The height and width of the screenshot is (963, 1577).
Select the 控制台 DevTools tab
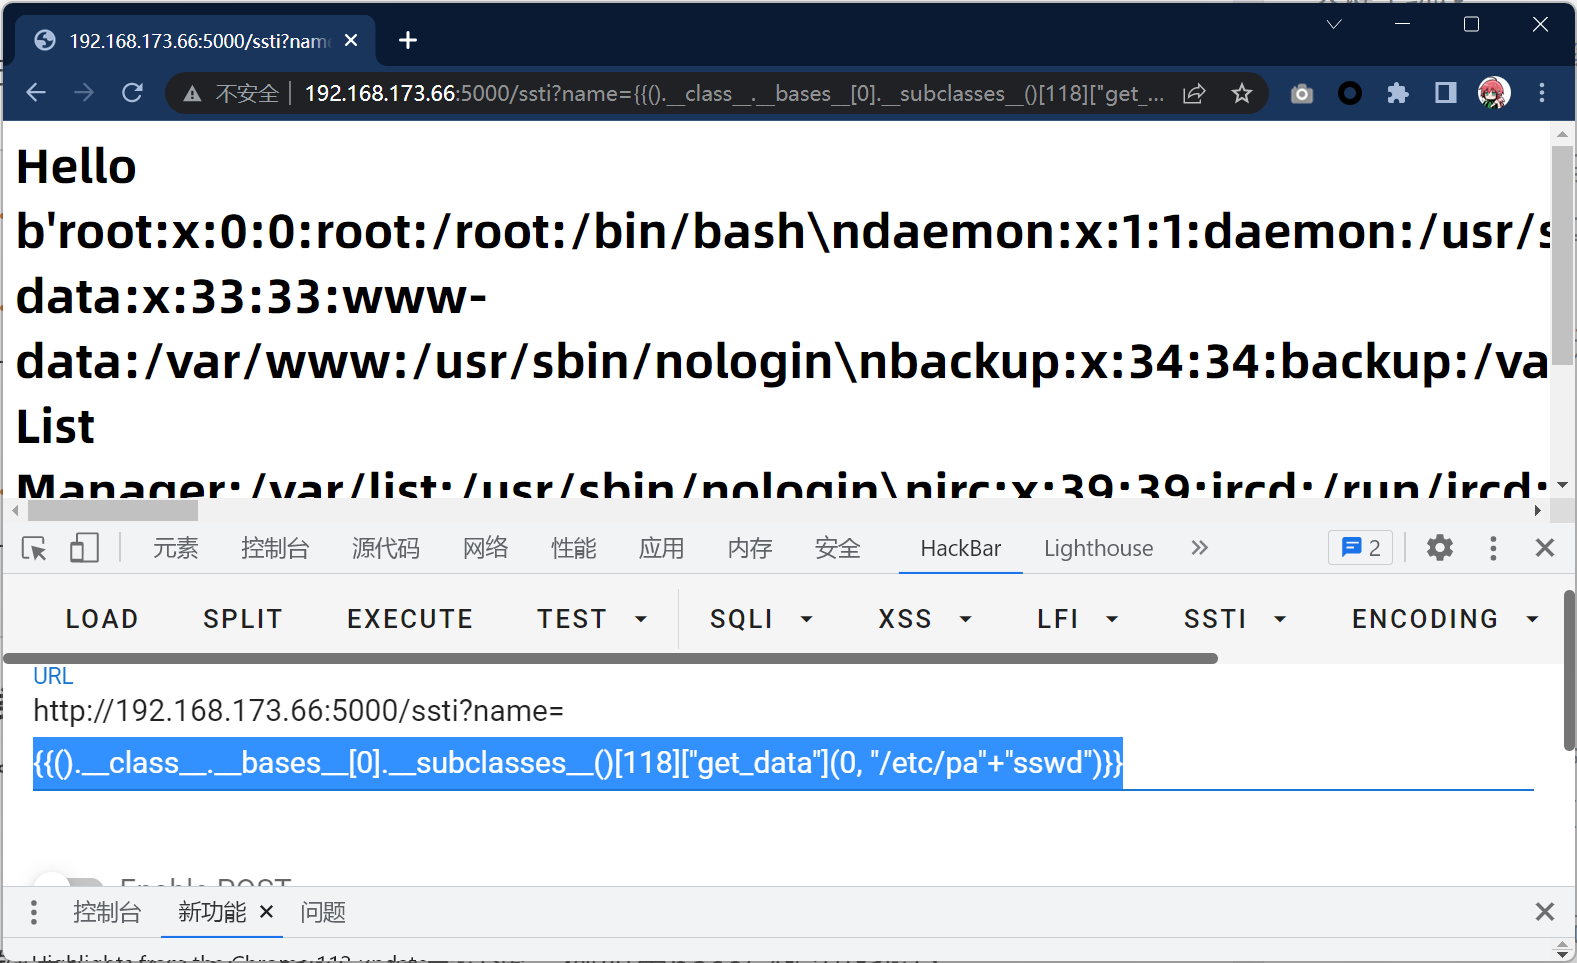click(275, 548)
